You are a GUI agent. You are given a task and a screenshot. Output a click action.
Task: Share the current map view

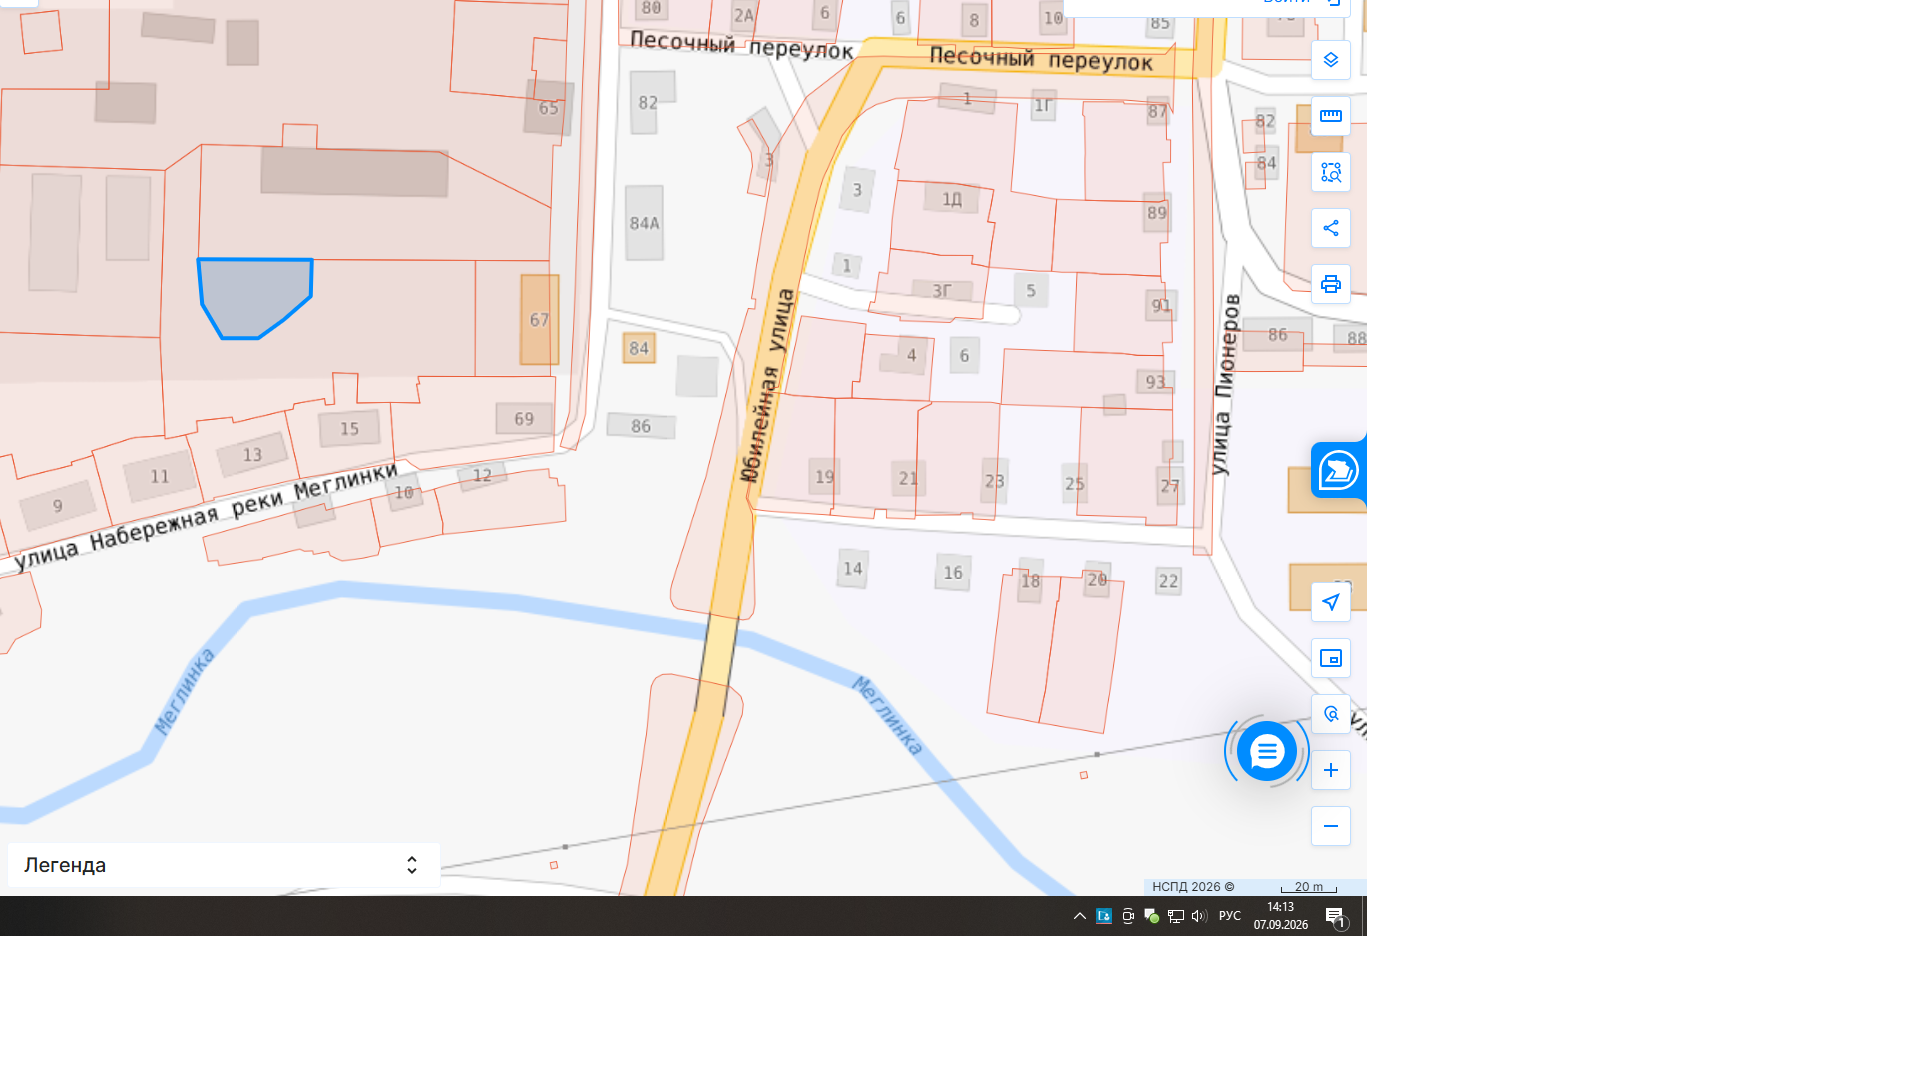pos(1330,228)
